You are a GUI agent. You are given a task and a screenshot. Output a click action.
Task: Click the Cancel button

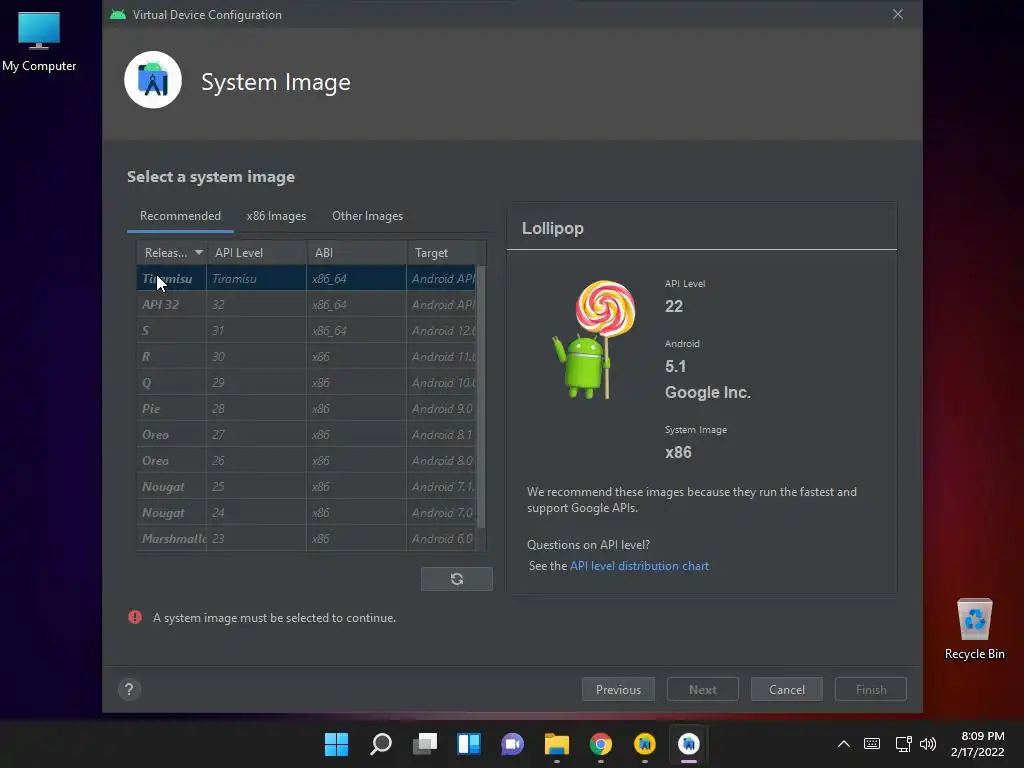[786, 689]
